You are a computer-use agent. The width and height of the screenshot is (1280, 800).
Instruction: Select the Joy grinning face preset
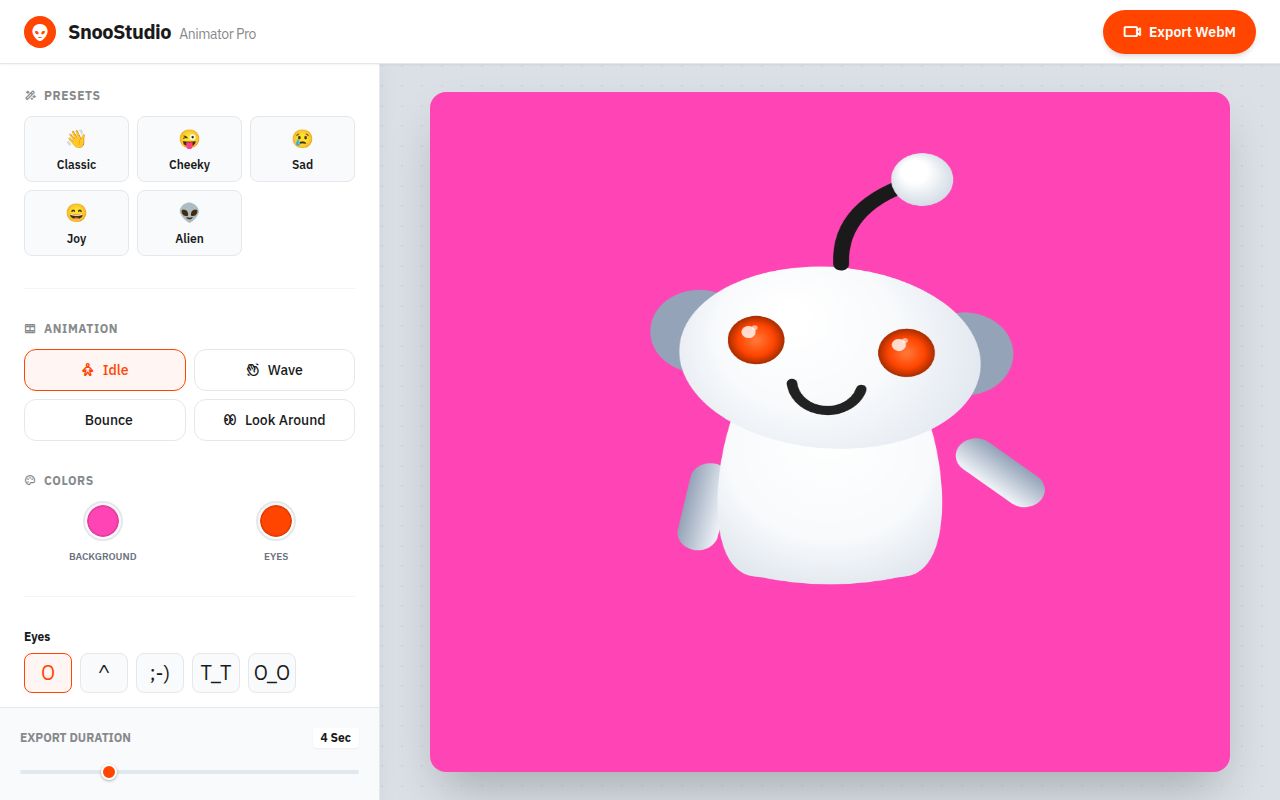(76, 223)
